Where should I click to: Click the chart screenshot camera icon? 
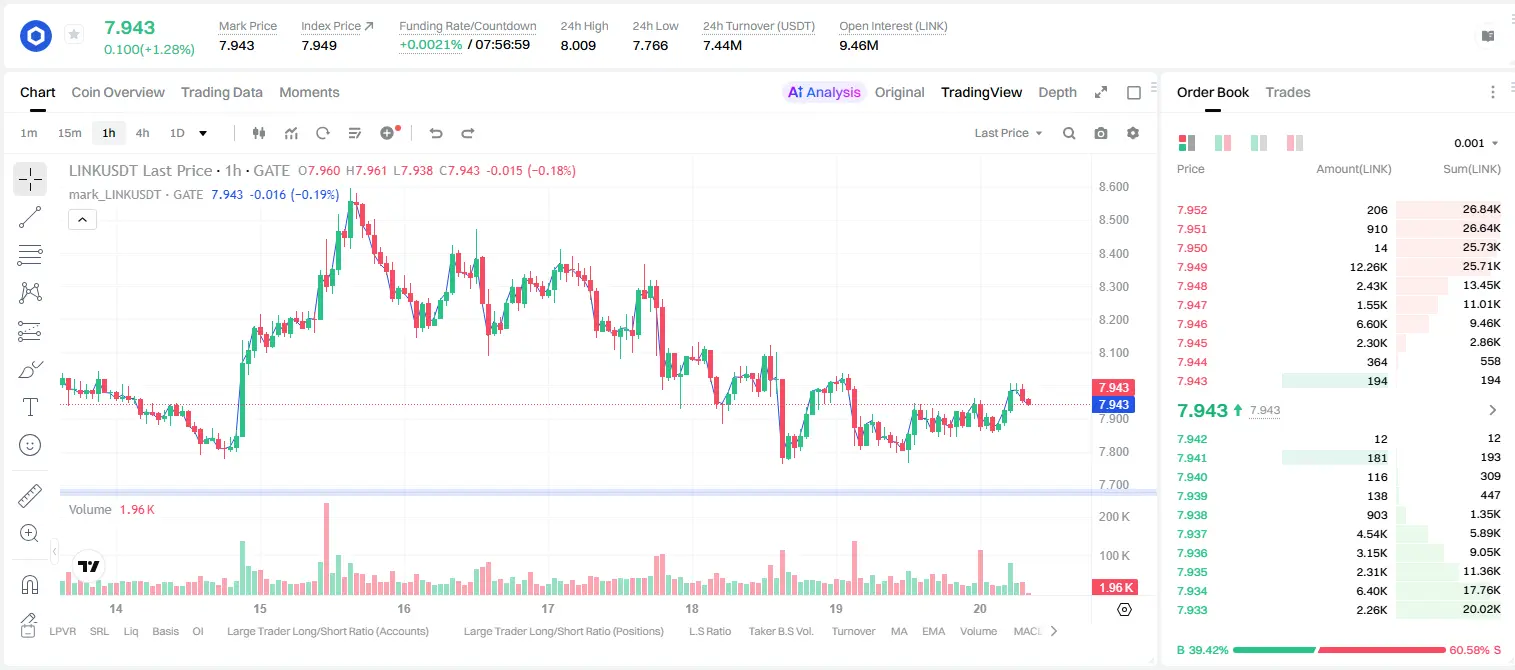pos(1101,133)
